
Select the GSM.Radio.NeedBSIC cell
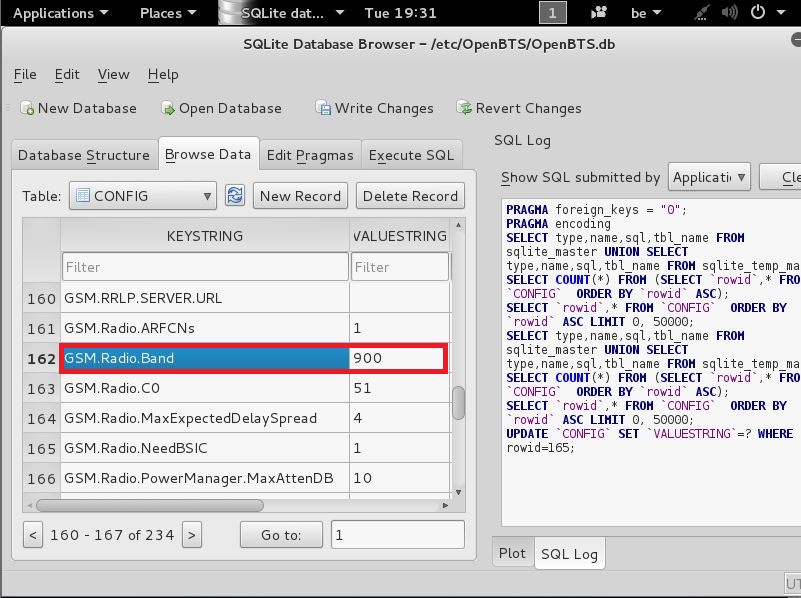point(205,448)
